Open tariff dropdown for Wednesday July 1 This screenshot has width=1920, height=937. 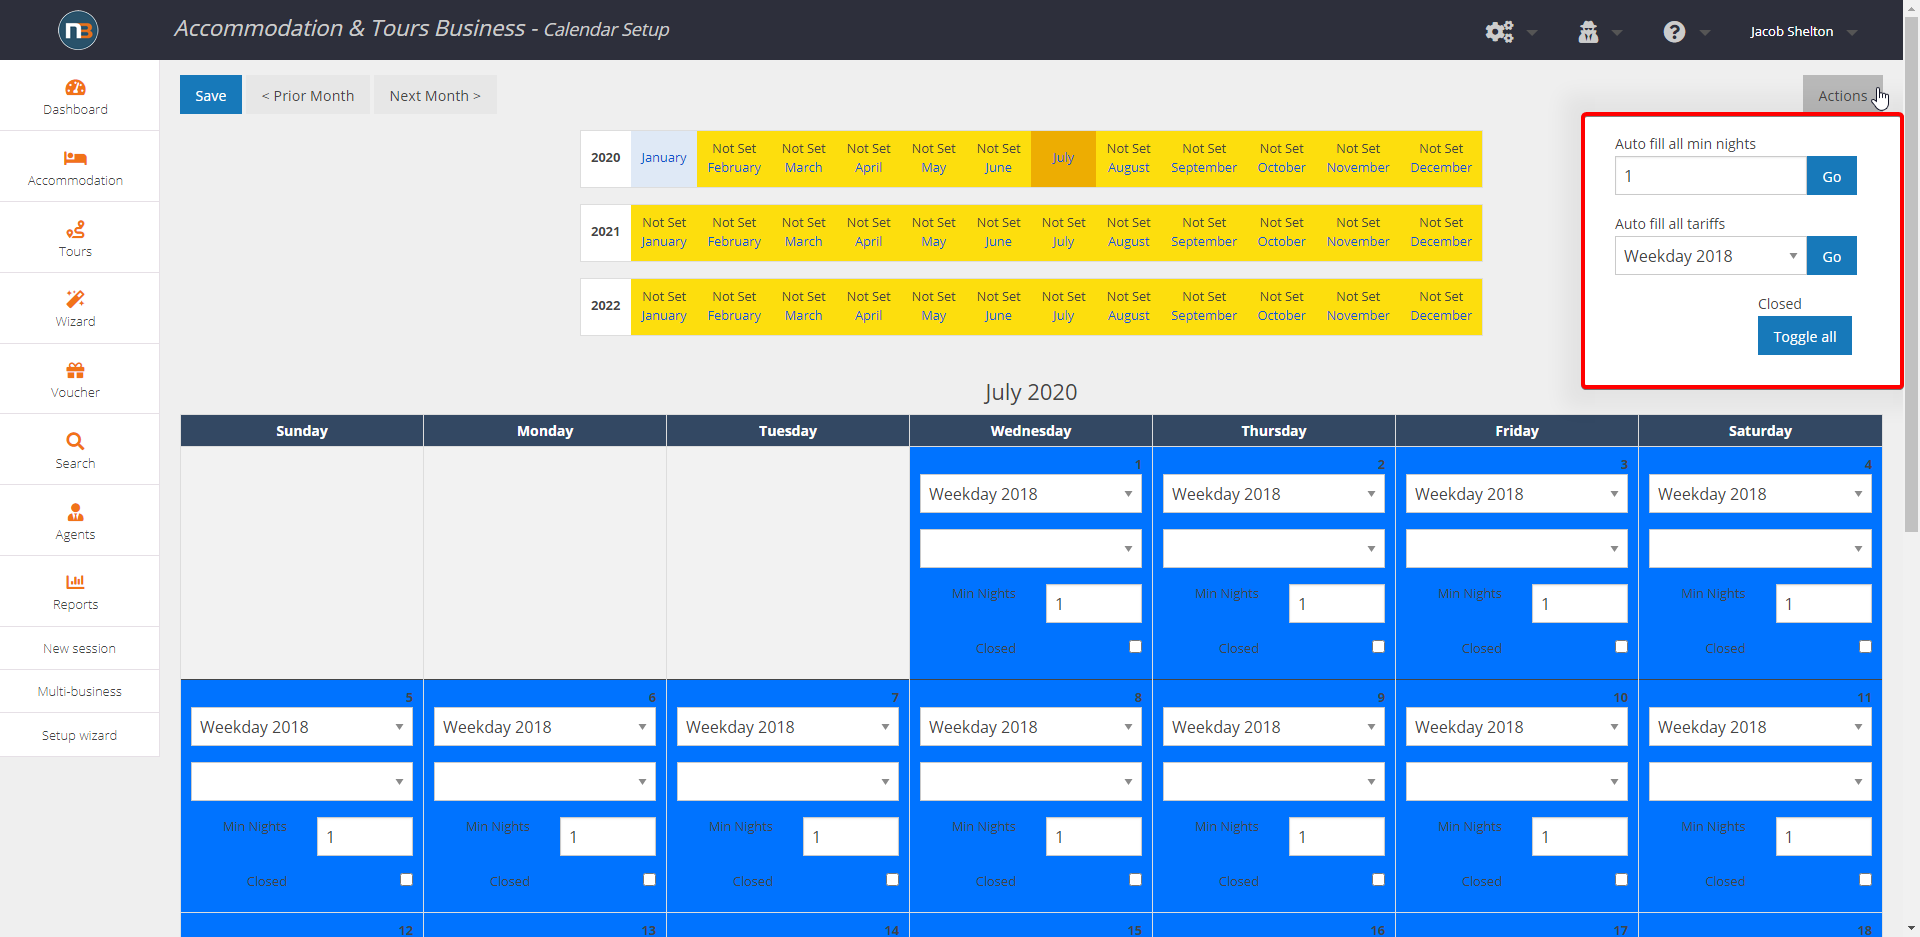click(1030, 494)
